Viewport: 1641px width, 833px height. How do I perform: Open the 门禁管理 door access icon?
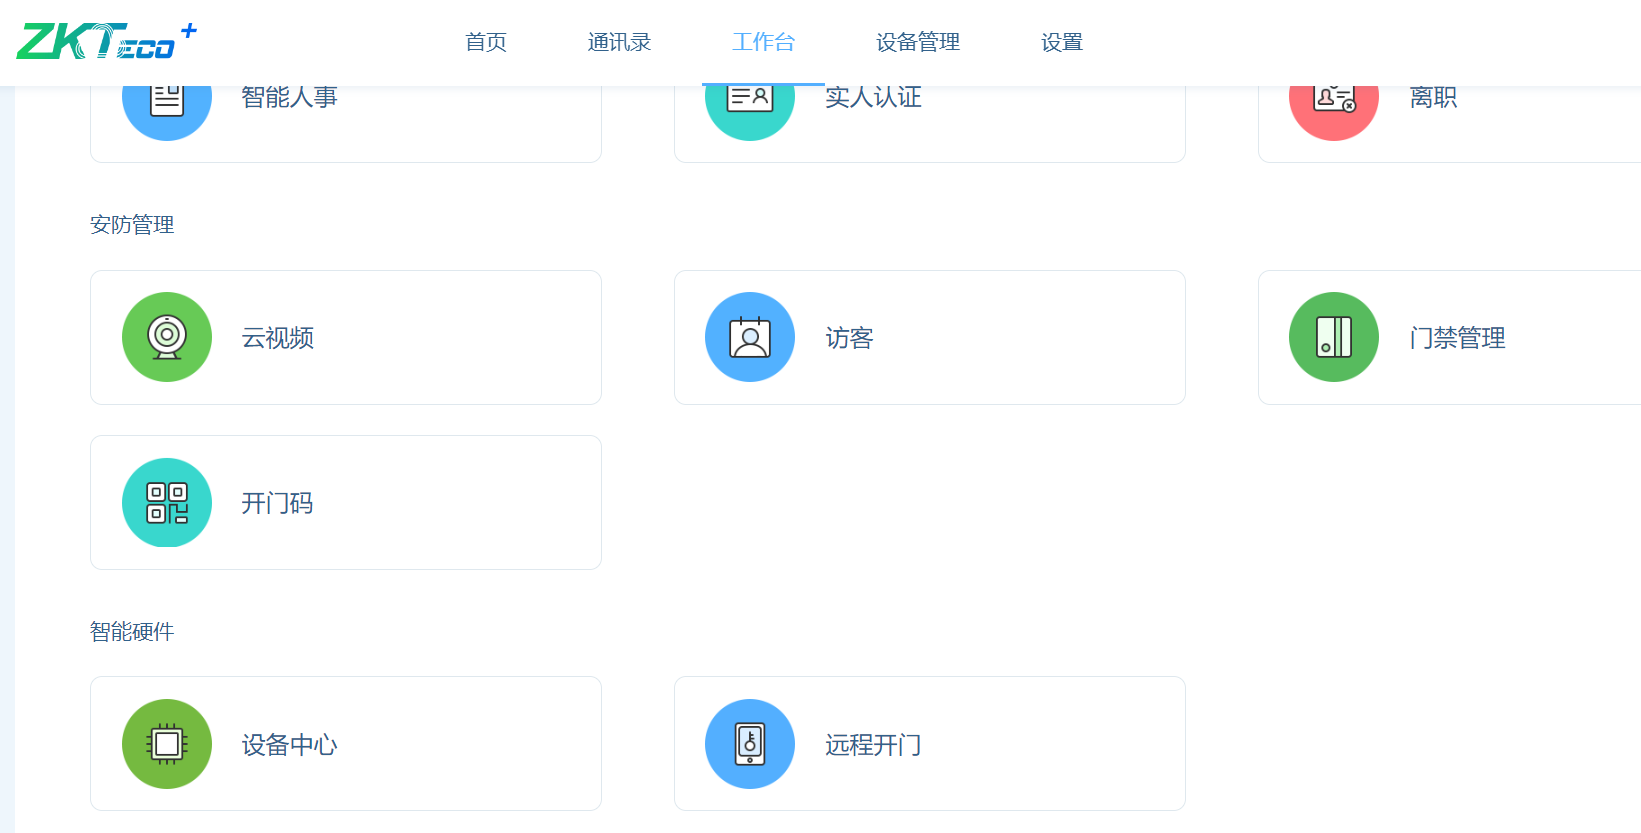tap(1333, 337)
